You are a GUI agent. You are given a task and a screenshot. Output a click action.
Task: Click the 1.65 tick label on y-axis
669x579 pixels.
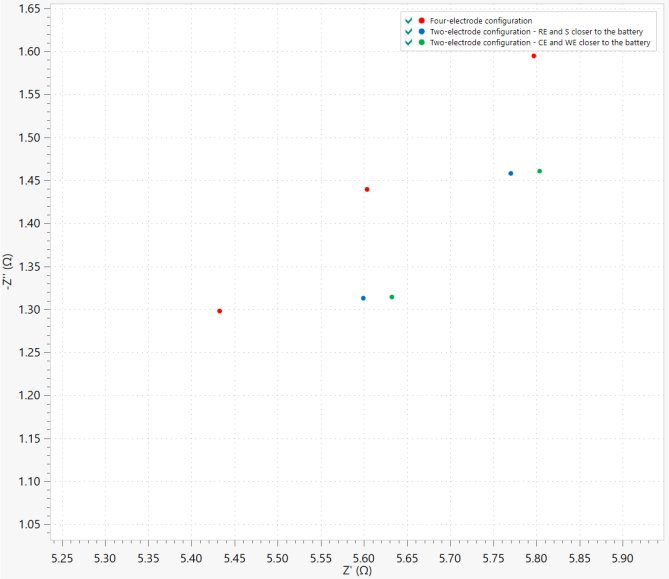point(26,8)
